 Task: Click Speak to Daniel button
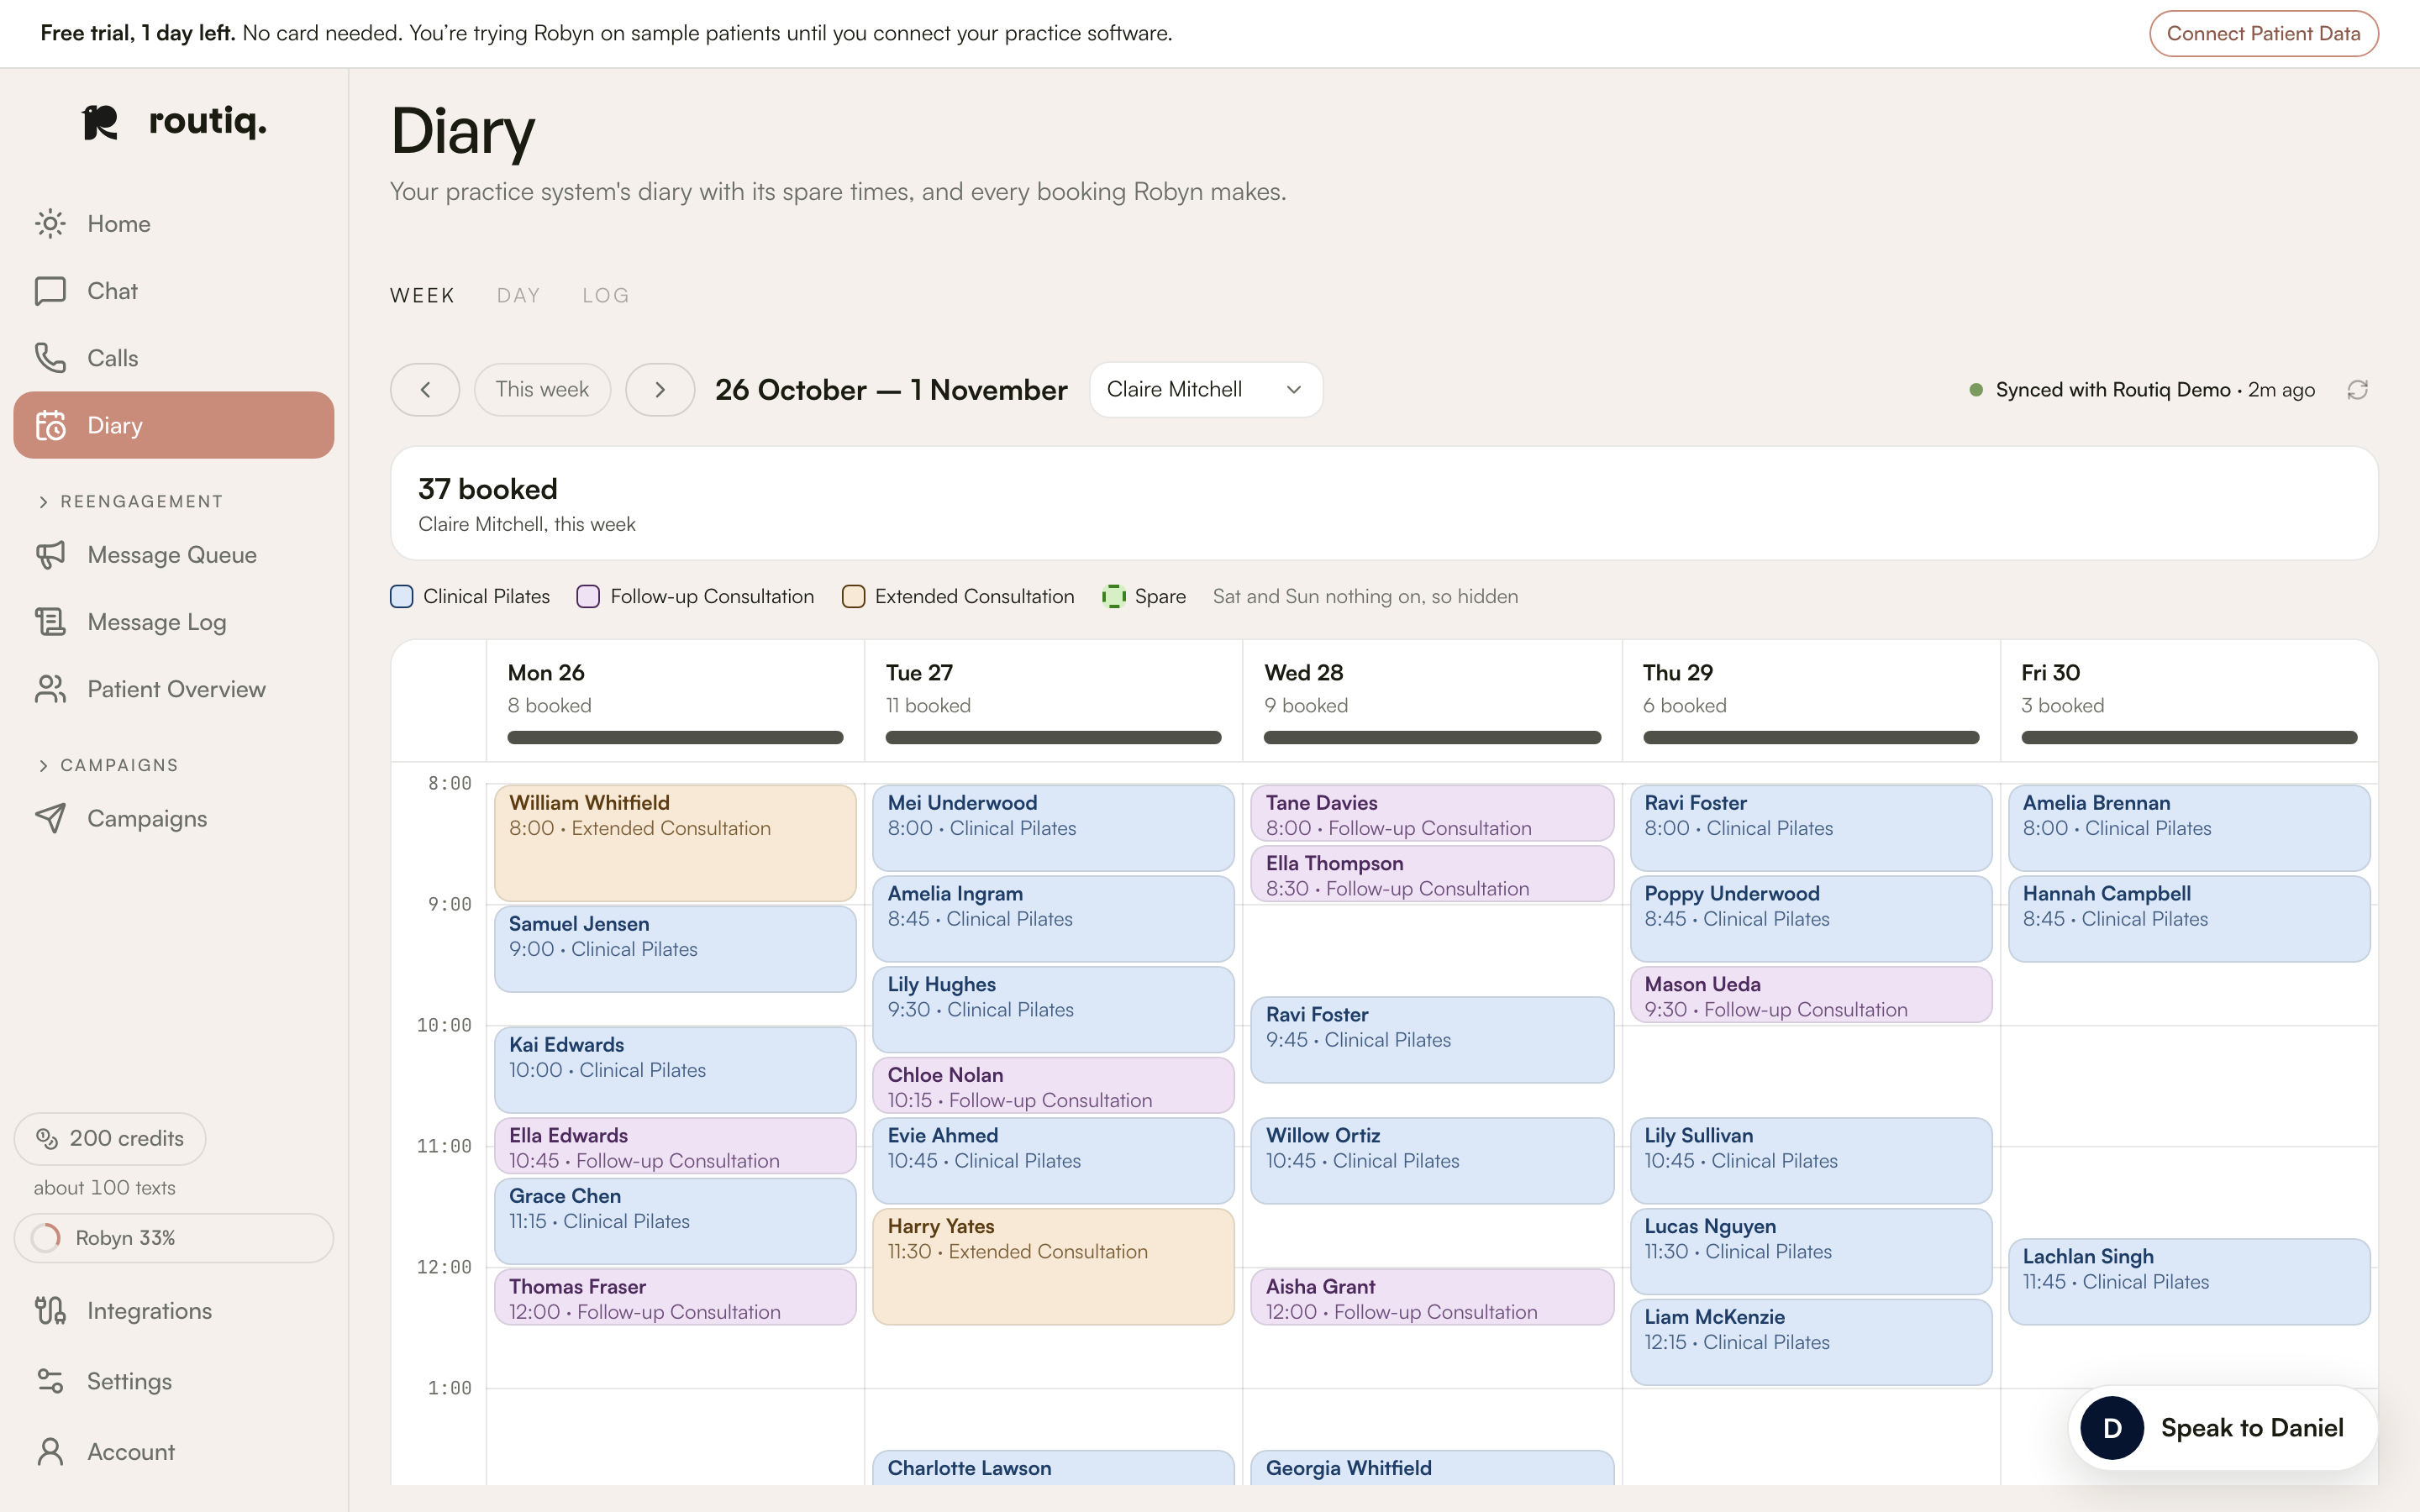tap(2222, 1428)
